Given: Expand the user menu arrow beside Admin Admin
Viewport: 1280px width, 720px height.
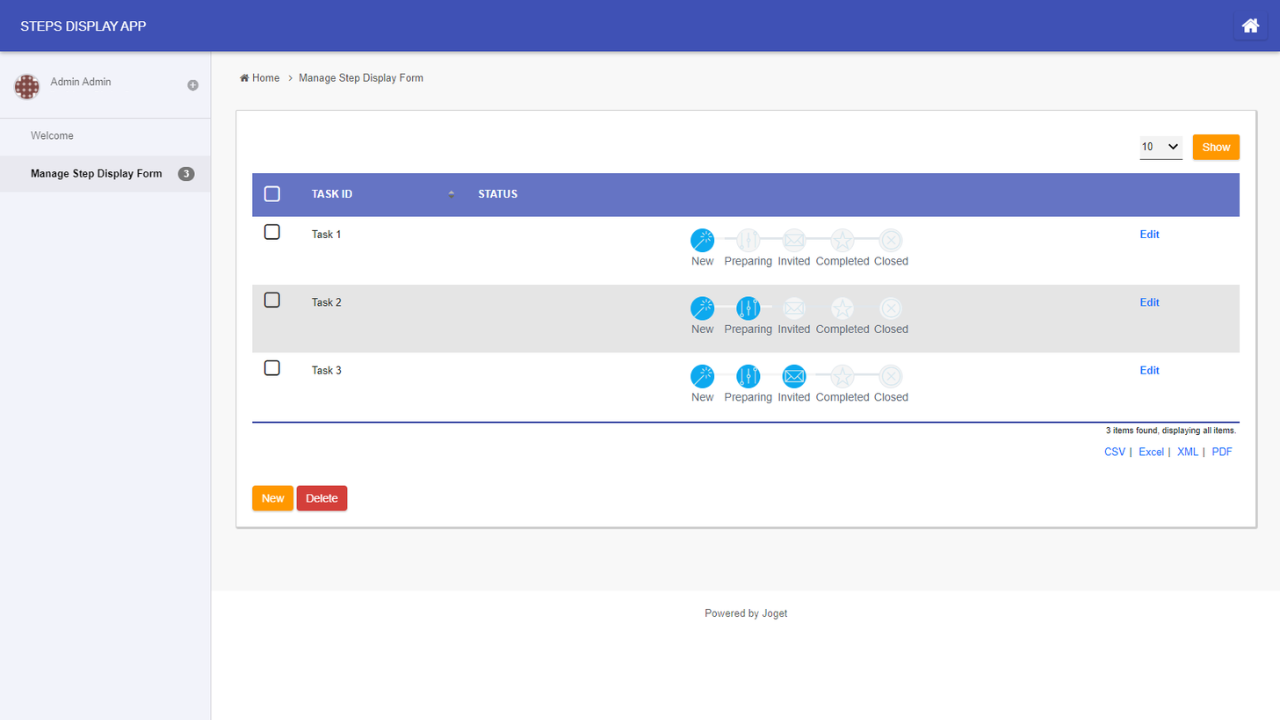Looking at the screenshot, I should [193, 86].
